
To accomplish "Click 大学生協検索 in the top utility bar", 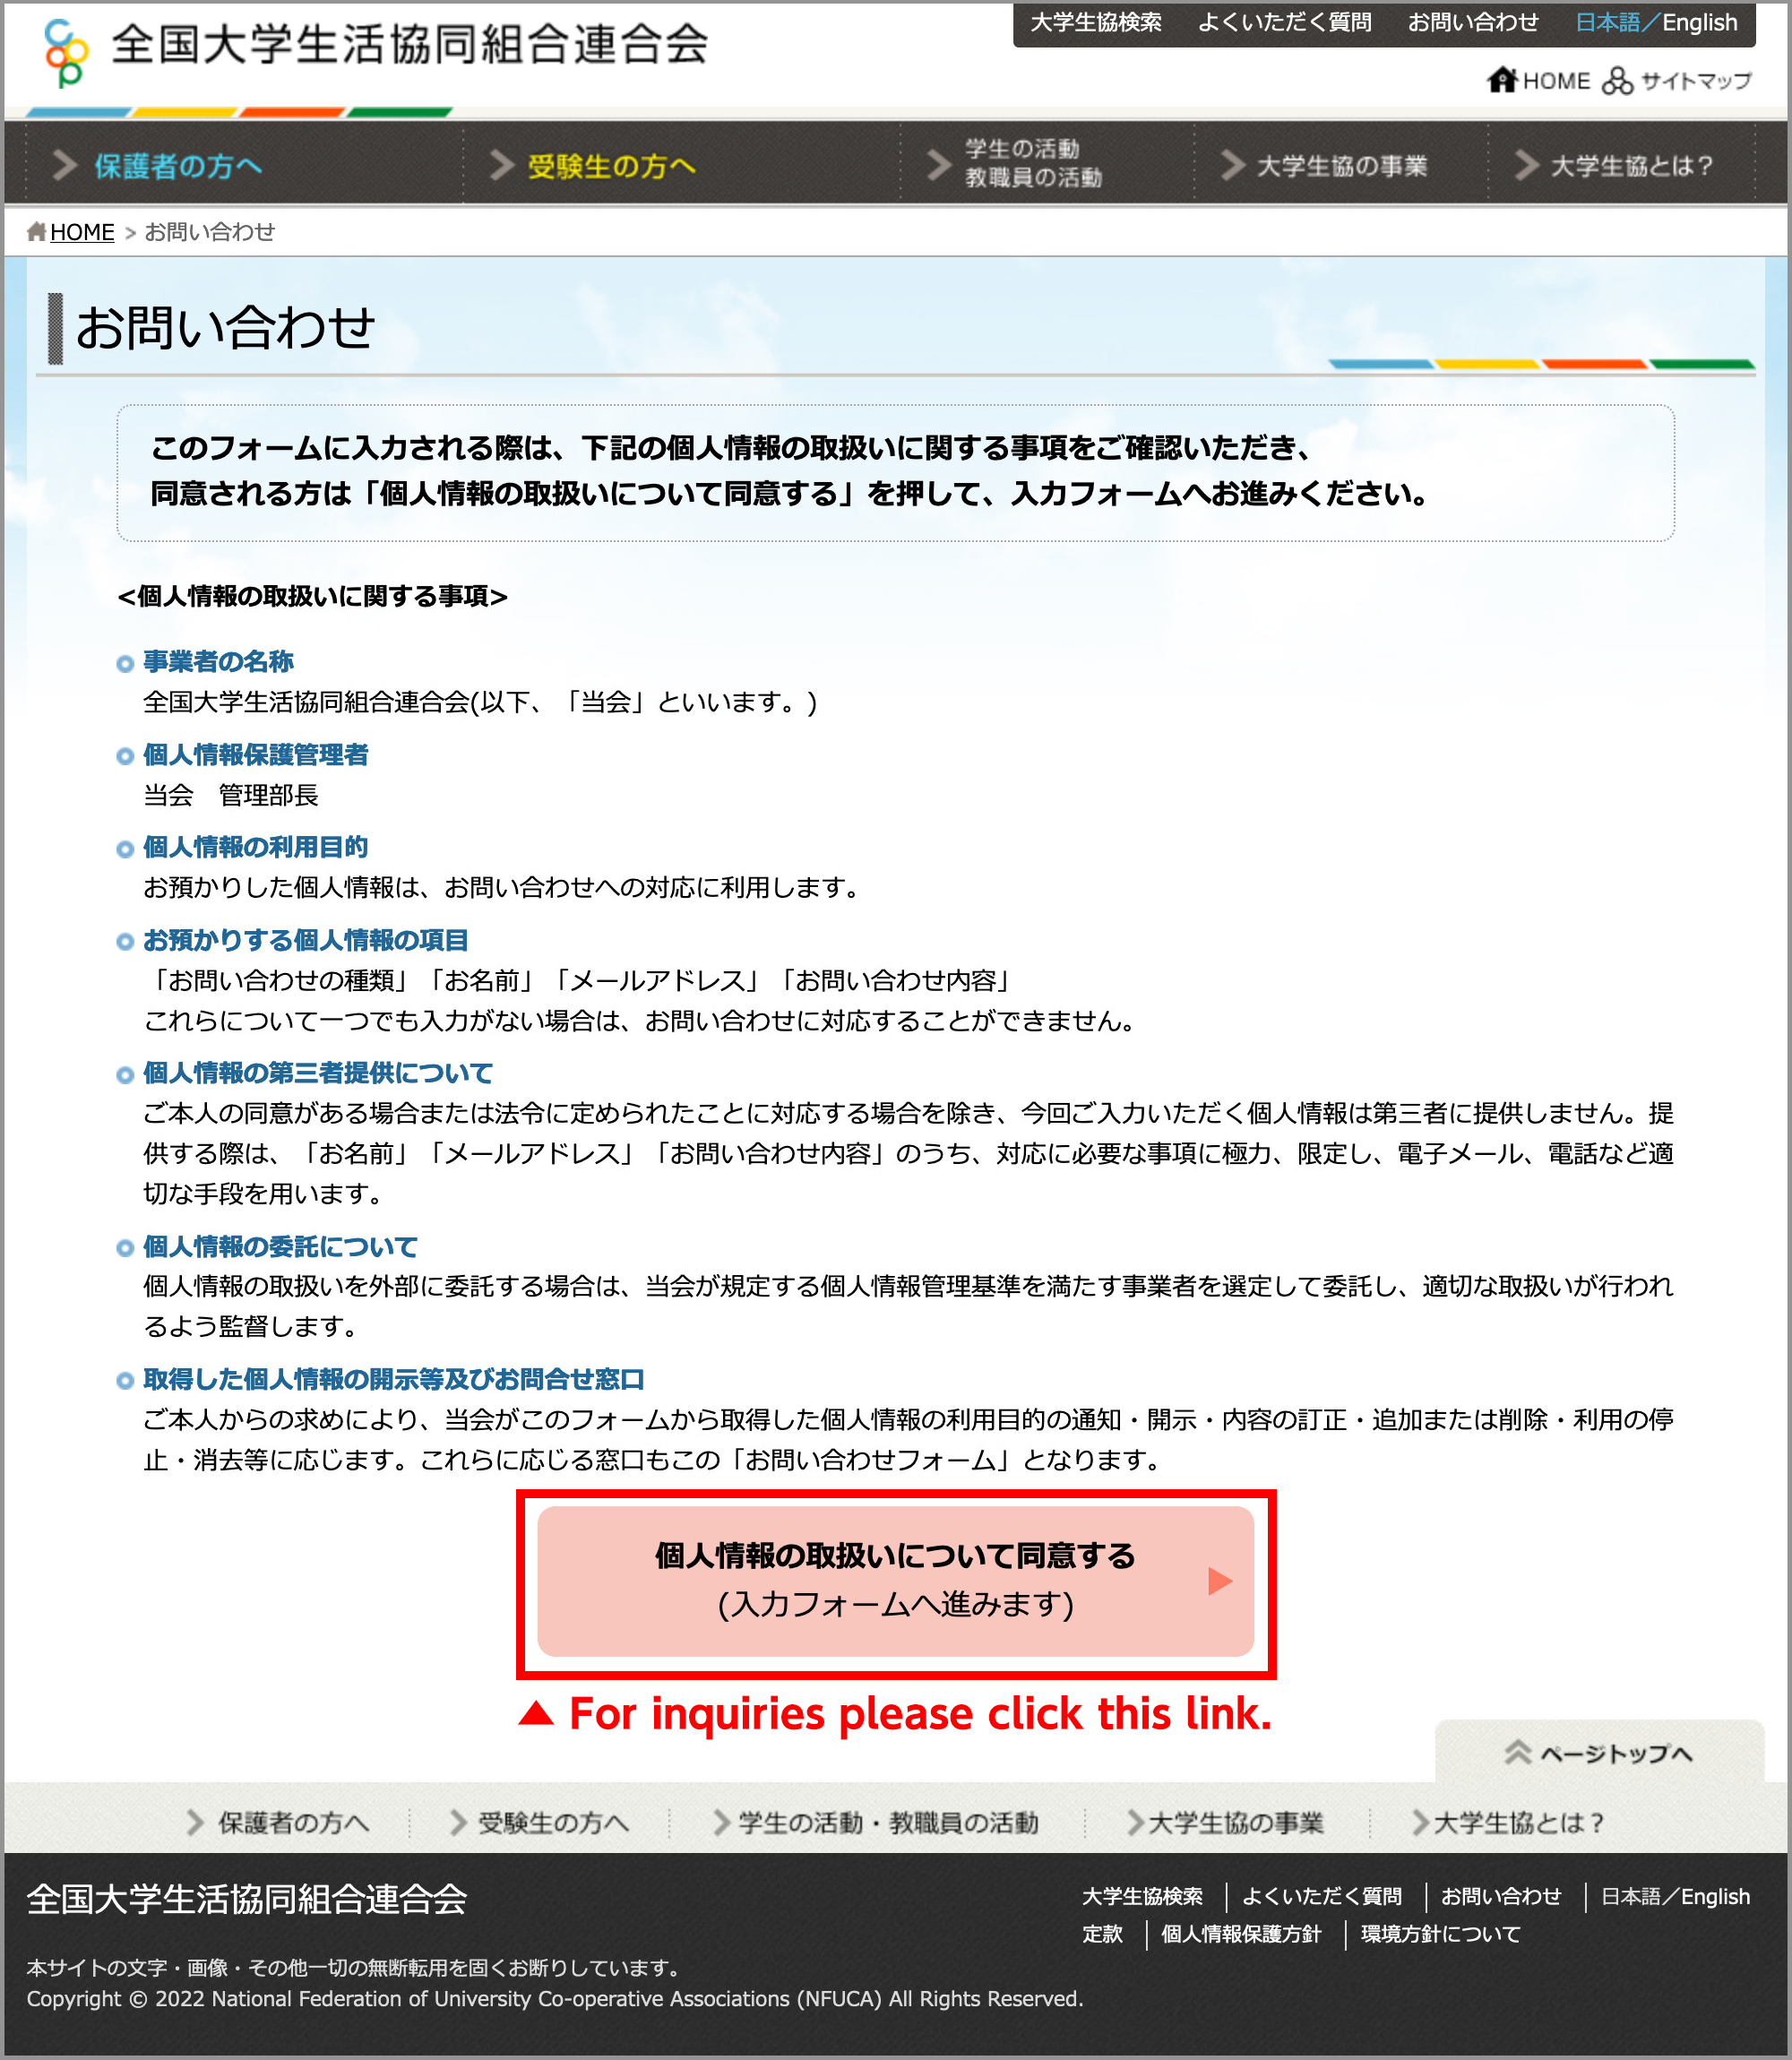I will (x=1096, y=22).
